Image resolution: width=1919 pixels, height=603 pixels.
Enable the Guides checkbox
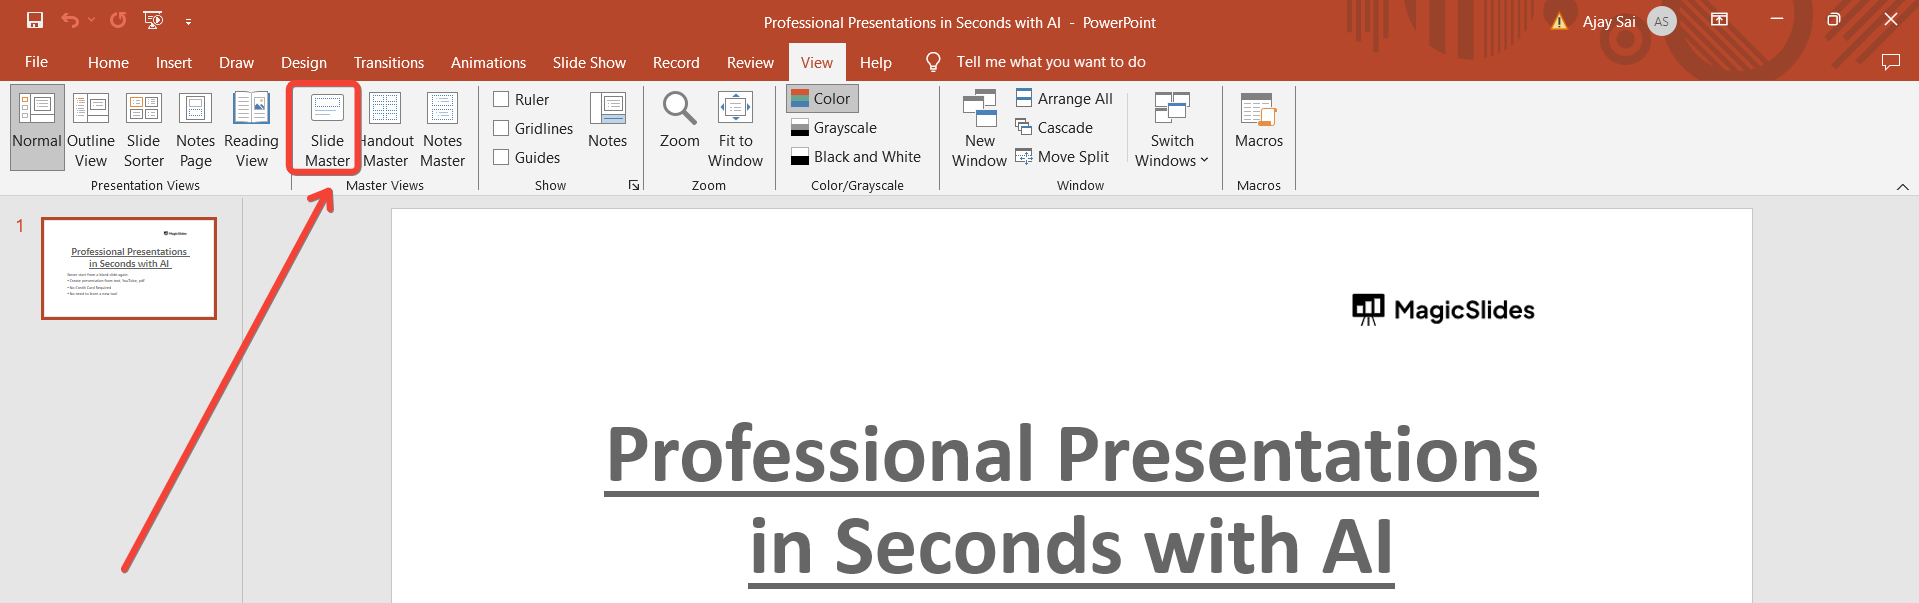tap(501, 157)
